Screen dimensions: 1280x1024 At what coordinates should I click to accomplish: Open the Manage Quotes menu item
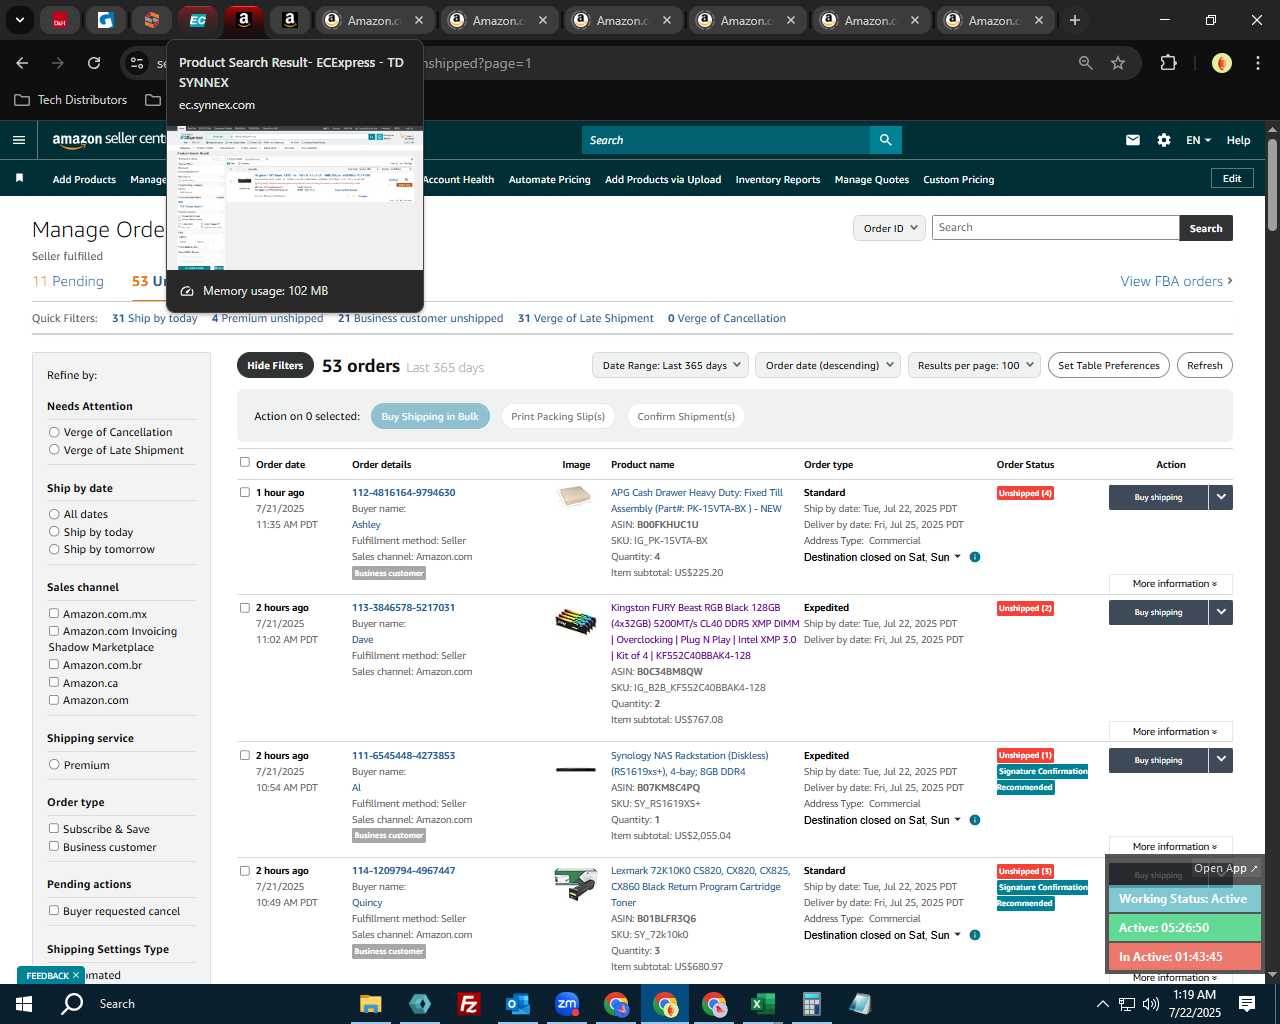[872, 180]
